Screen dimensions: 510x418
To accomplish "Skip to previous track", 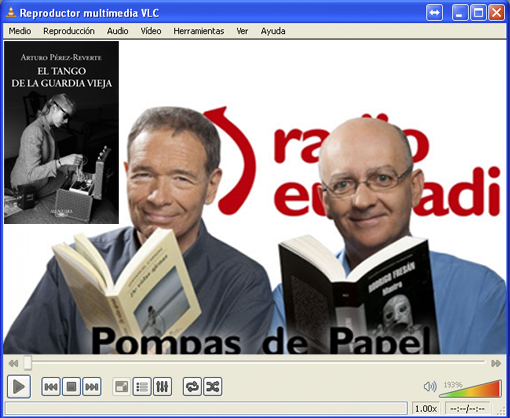I will point(51,387).
